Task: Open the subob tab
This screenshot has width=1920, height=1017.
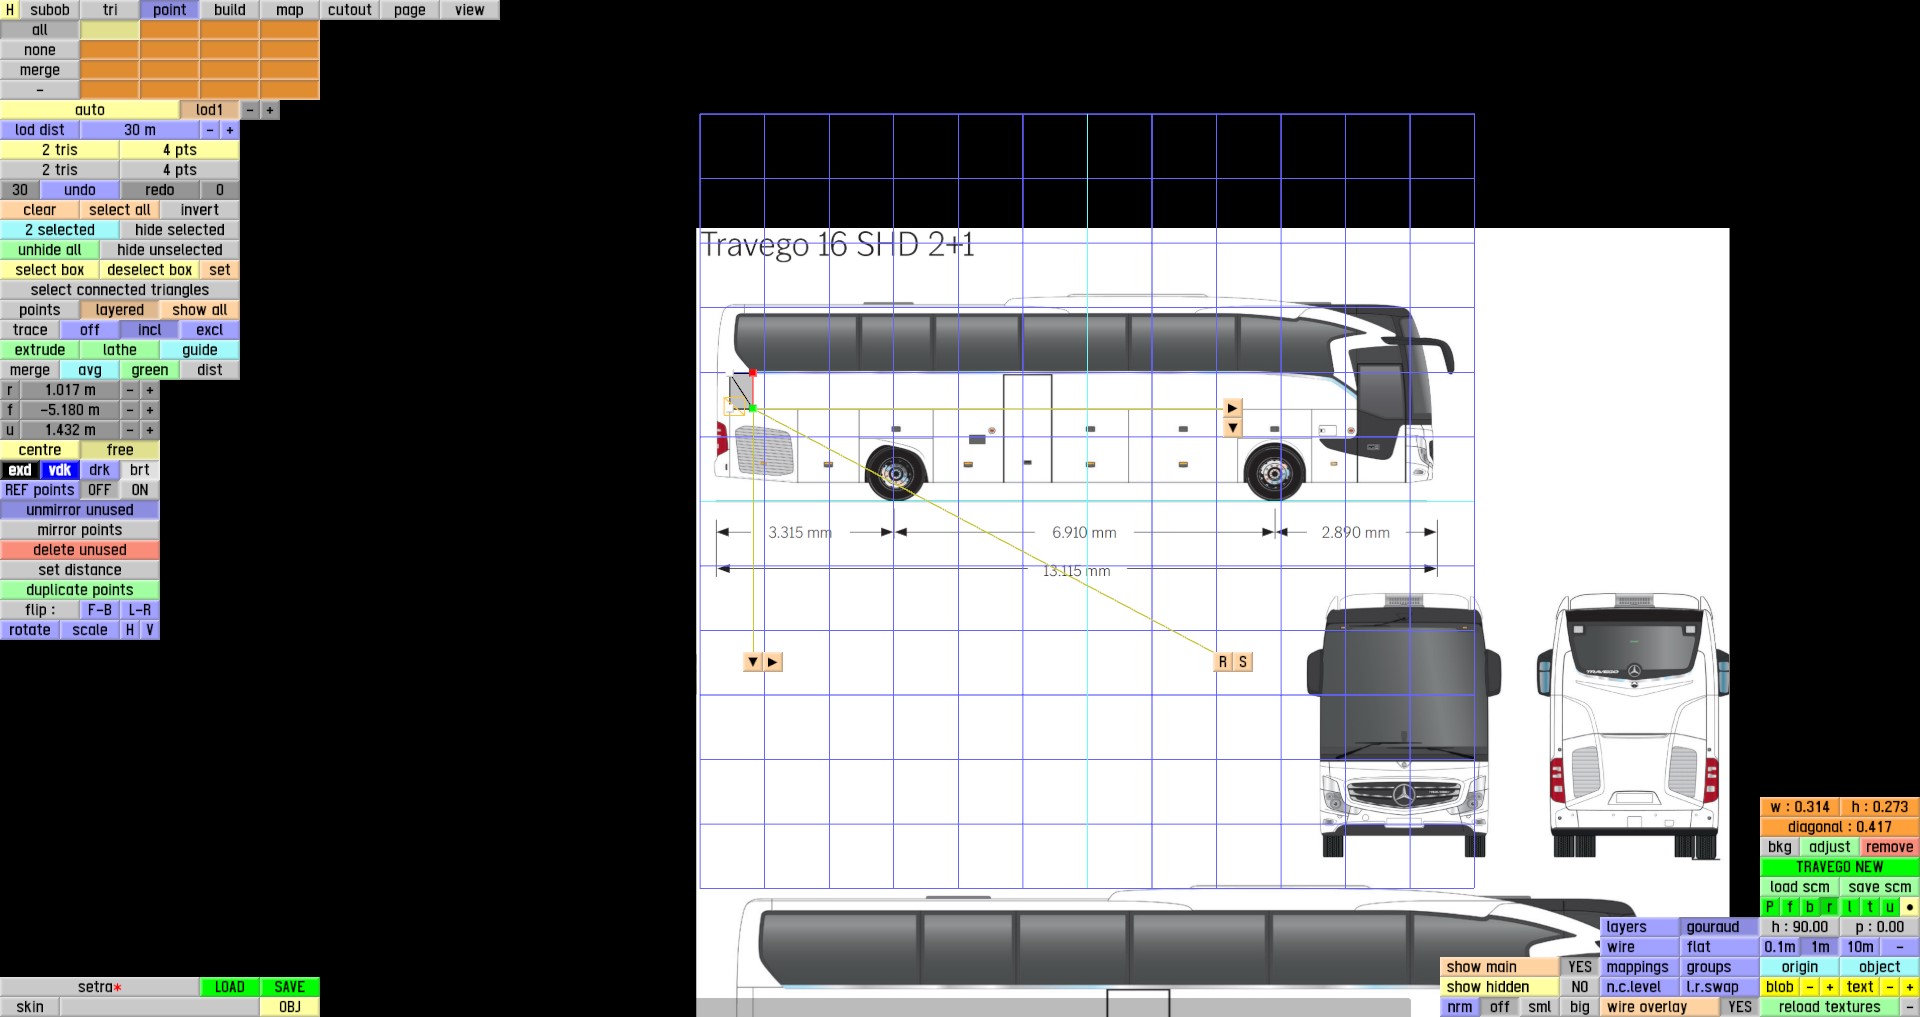Action: click(50, 10)
